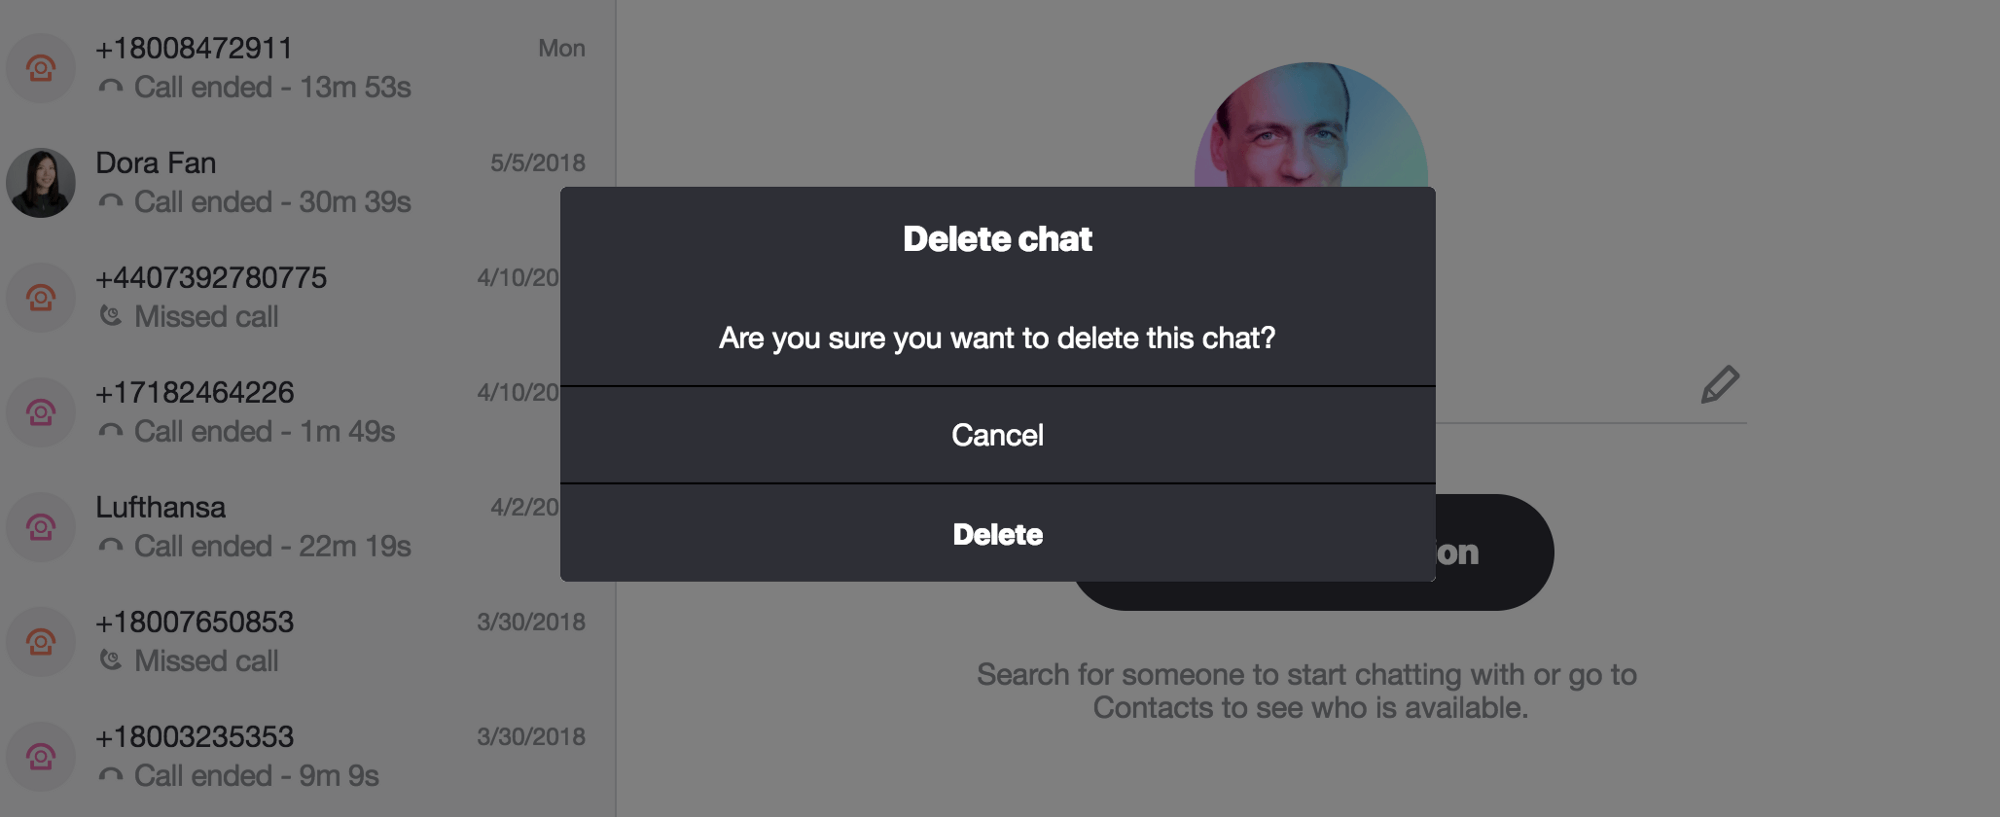Open chat with +17182464226
Screen dimensions: 2000x817
[280, 412]
